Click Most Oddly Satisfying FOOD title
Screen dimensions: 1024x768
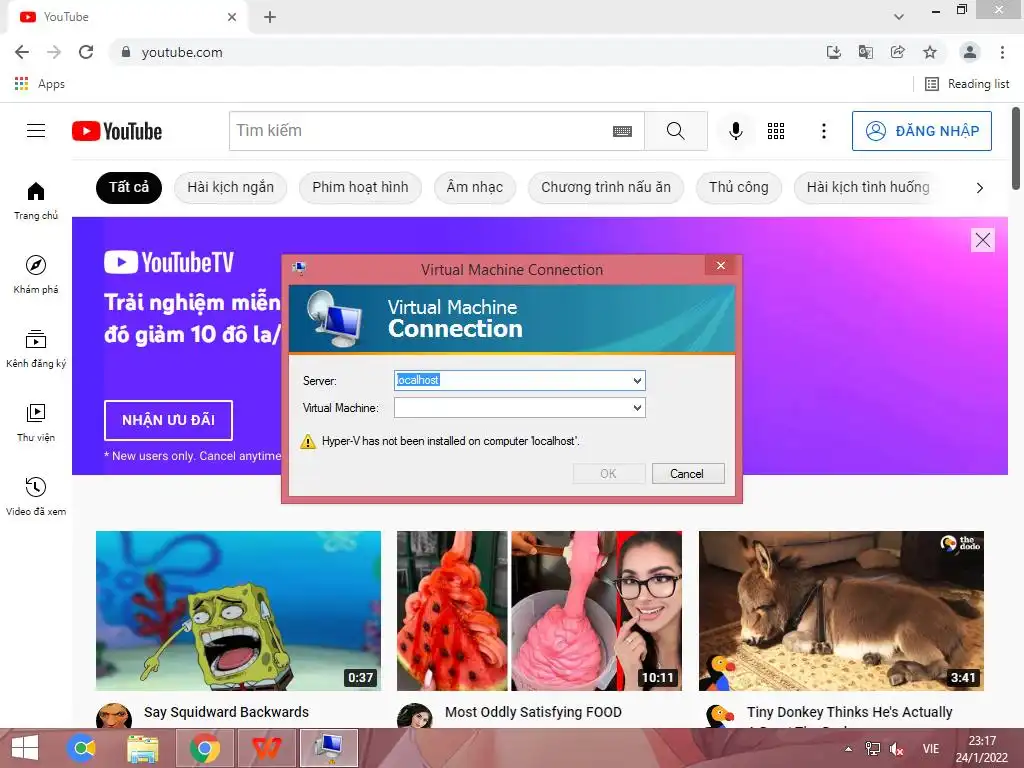point(533,712)
